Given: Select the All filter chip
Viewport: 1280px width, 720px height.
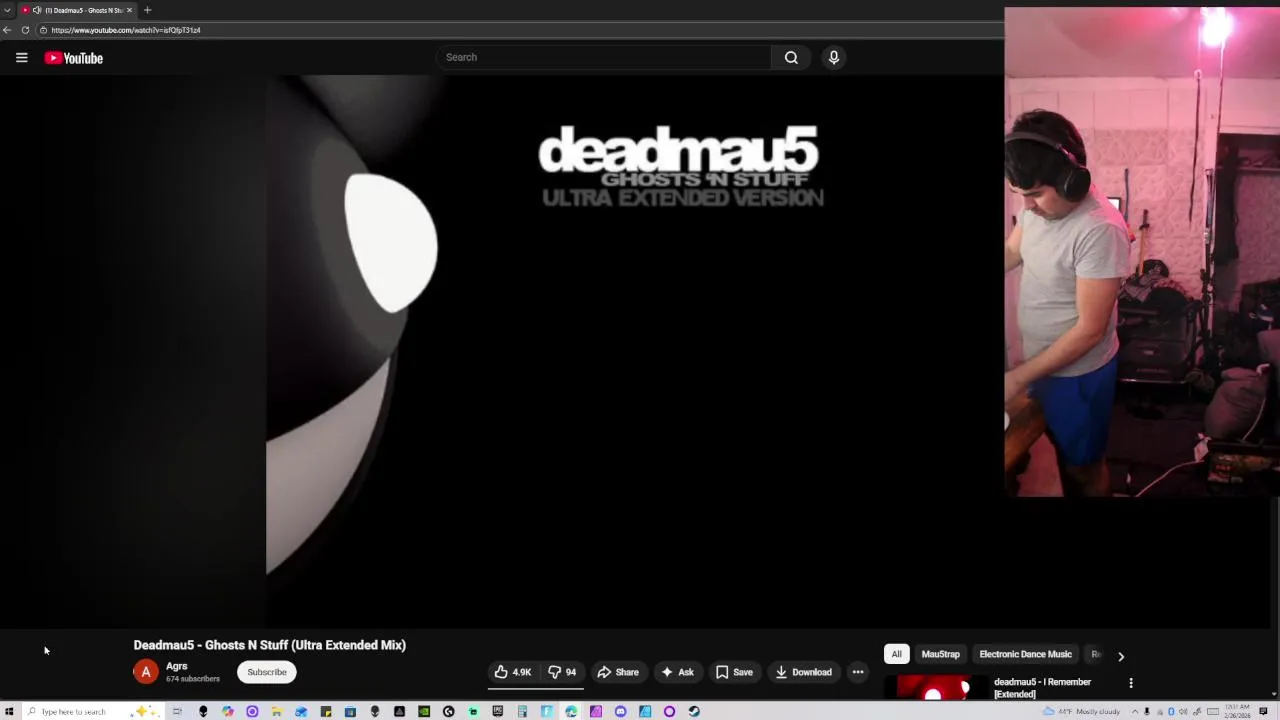Looking at the screenshot, I should click(896, 654).
